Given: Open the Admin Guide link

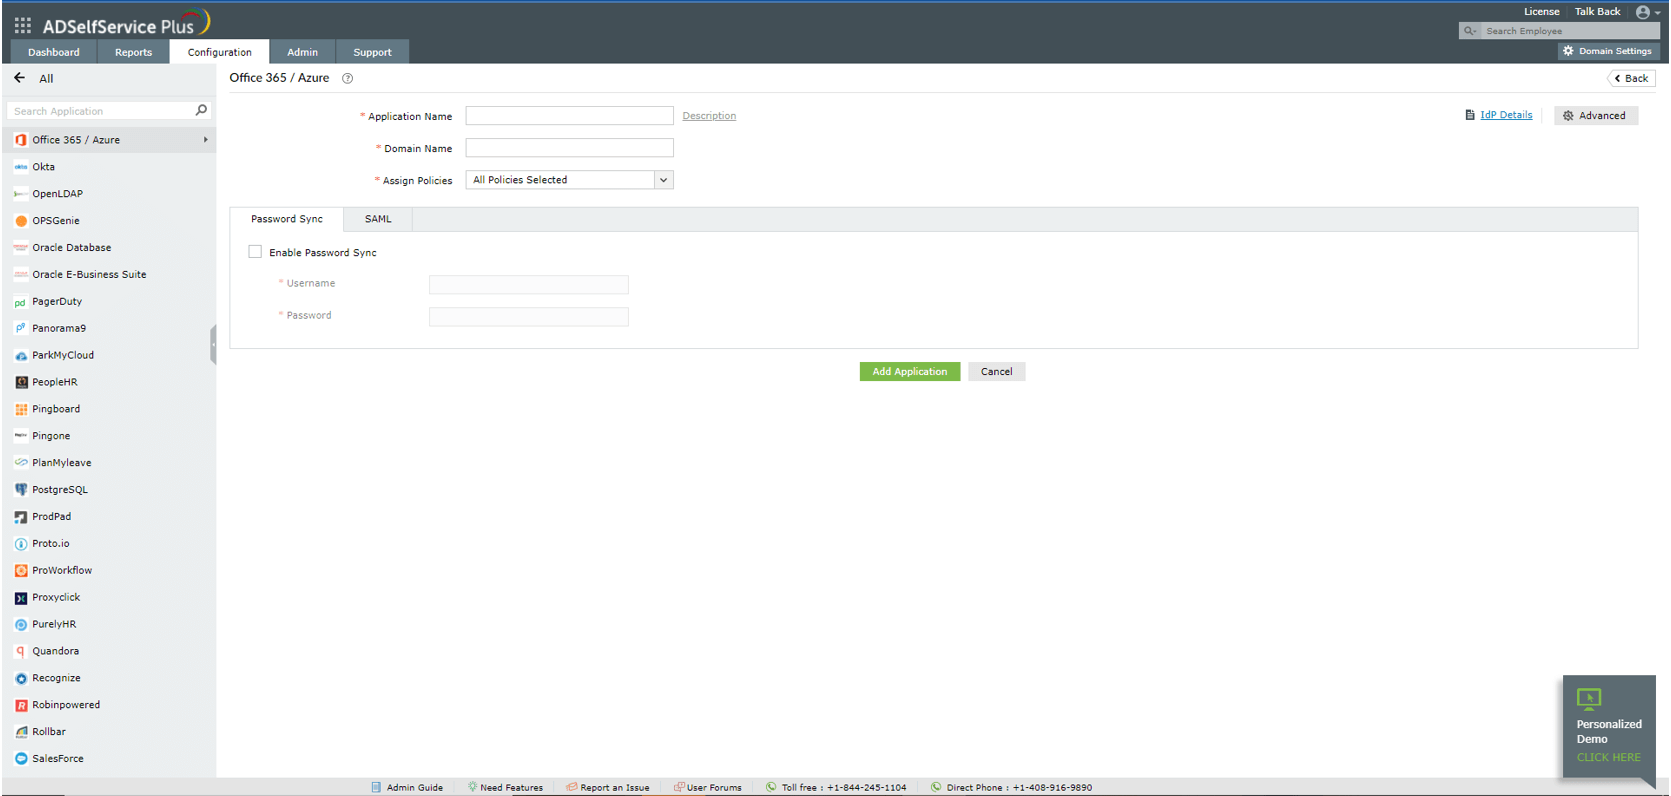Looking at the screenshot, I should [x=414, y=788].
